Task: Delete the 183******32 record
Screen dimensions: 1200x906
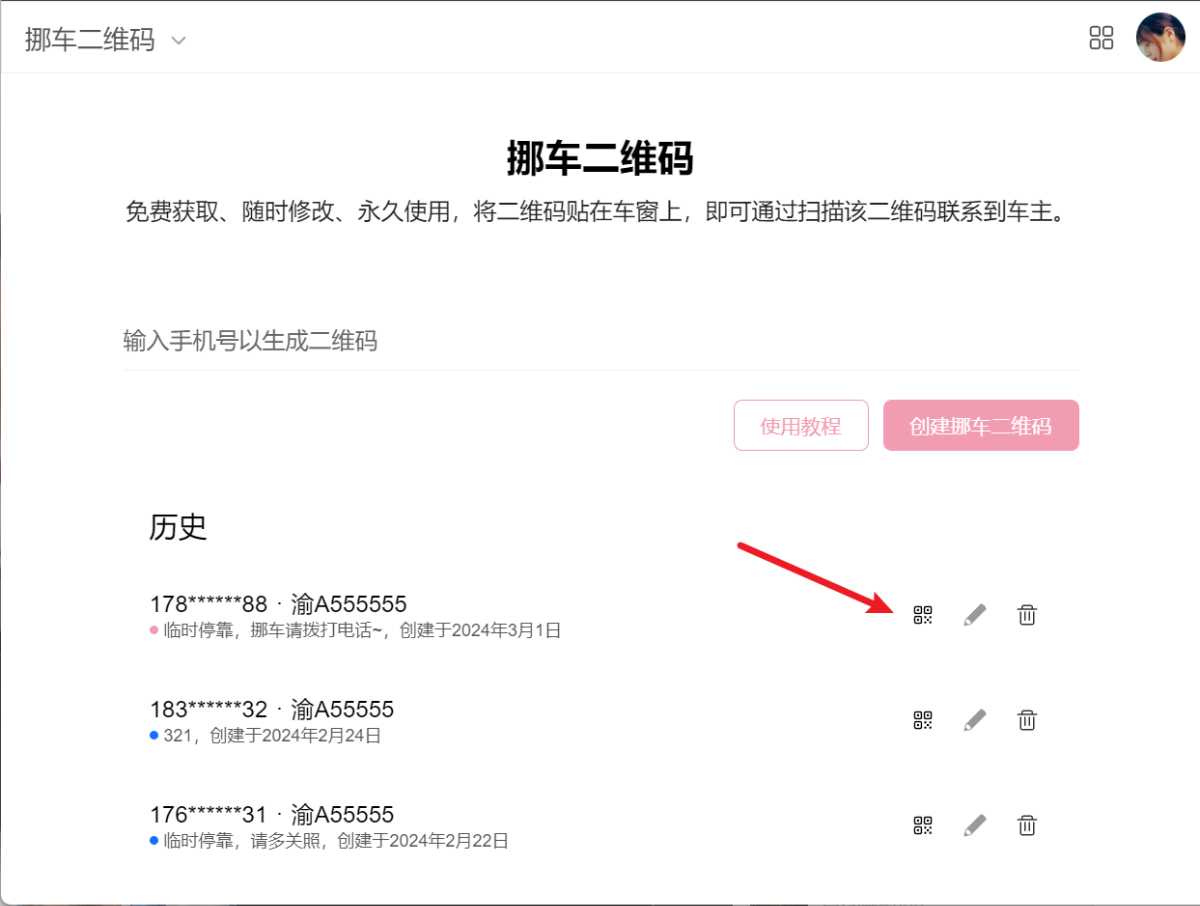Action: [1026, 720]
